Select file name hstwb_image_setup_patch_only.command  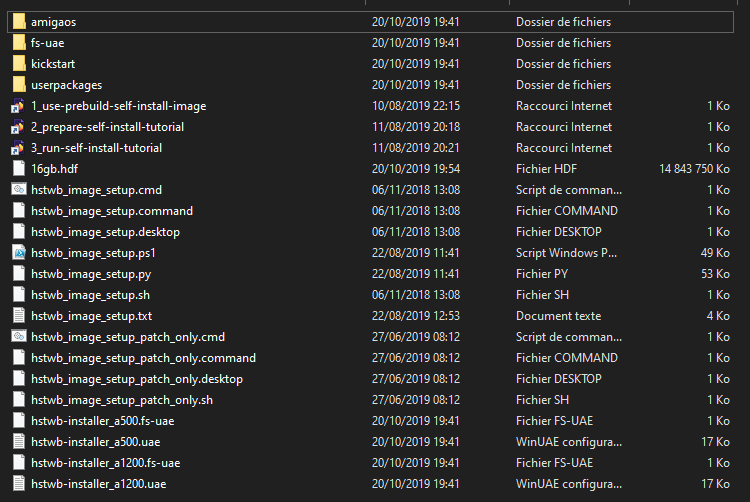tap(143, 359)
